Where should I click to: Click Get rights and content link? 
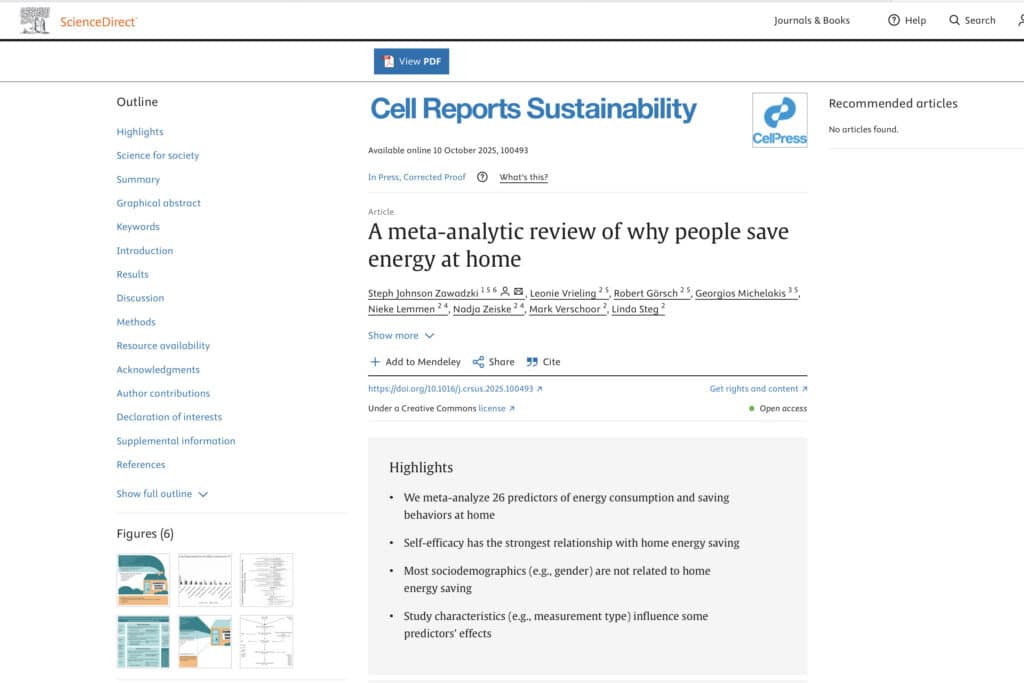758,388
